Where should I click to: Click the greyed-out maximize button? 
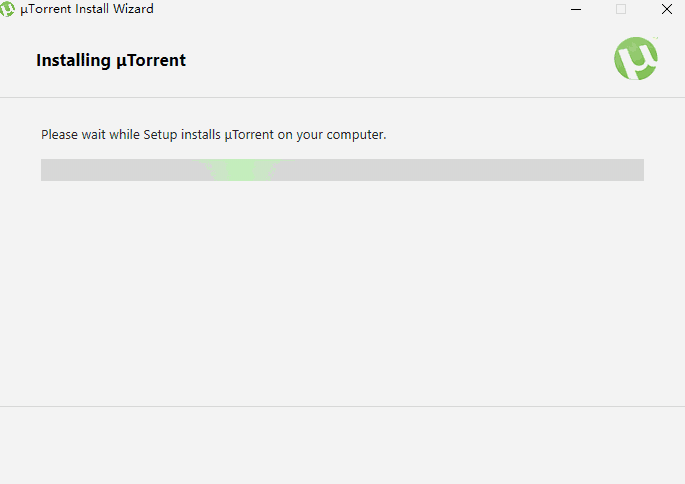tap(621, 9)
